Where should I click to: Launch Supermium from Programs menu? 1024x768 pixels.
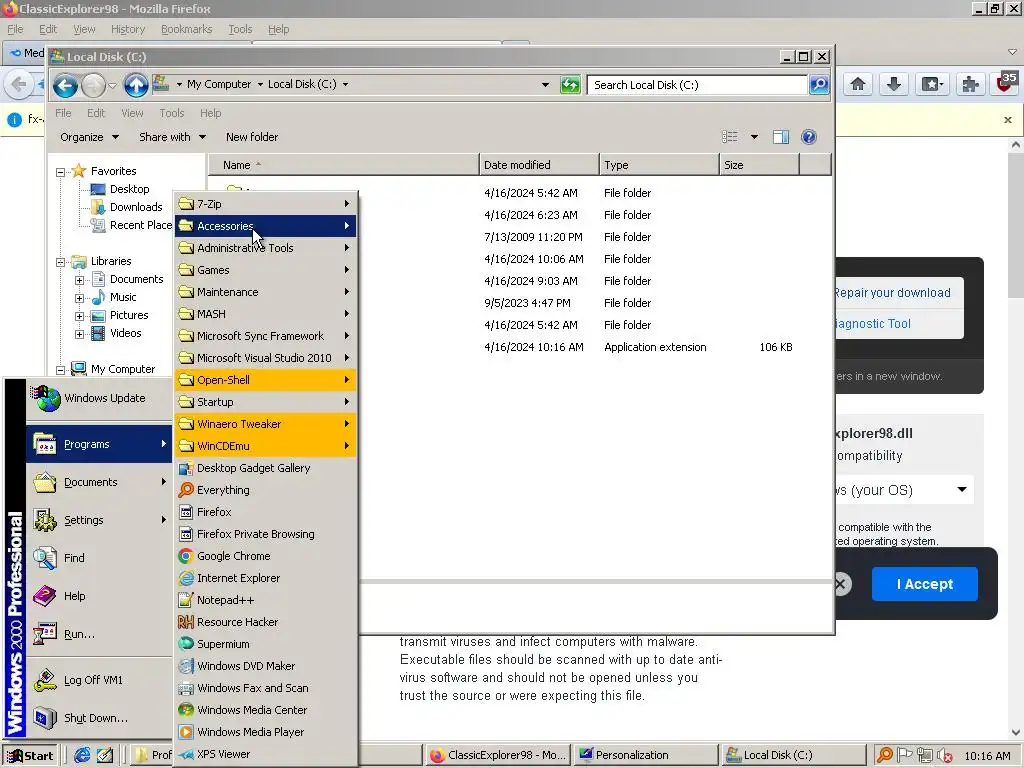(266, 644)
